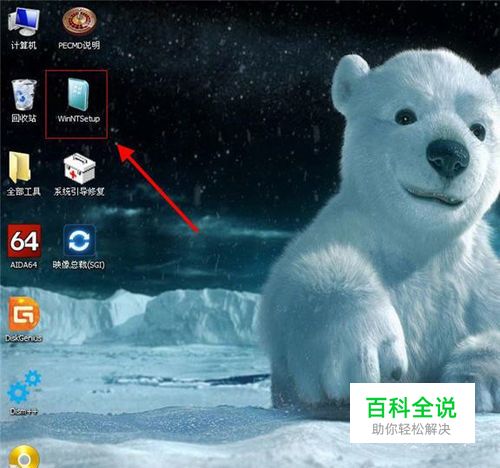Select the 系统引导修复 label text
500x468 pixels.
click(79, 191)
